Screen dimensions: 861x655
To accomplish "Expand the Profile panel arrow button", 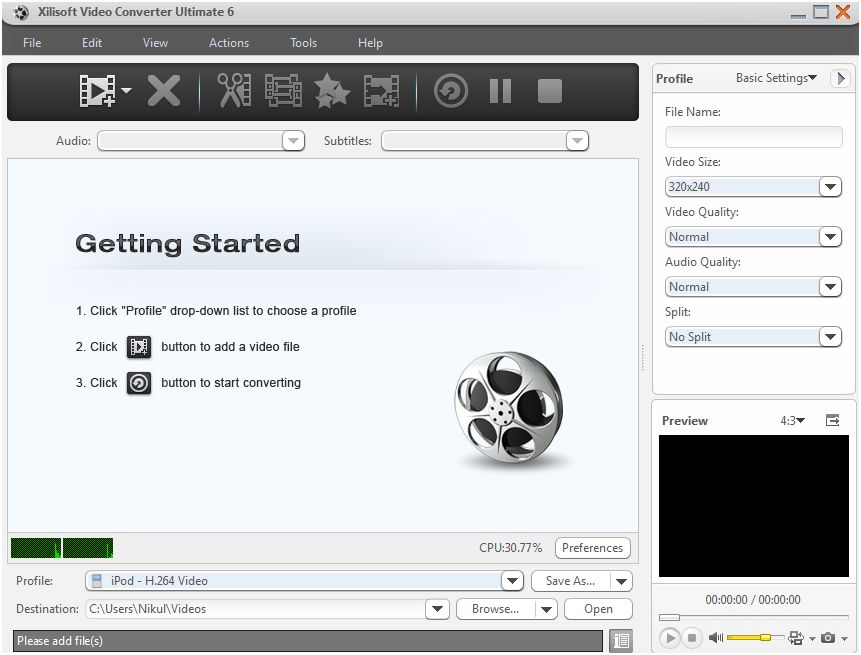I will coord(840,78).
